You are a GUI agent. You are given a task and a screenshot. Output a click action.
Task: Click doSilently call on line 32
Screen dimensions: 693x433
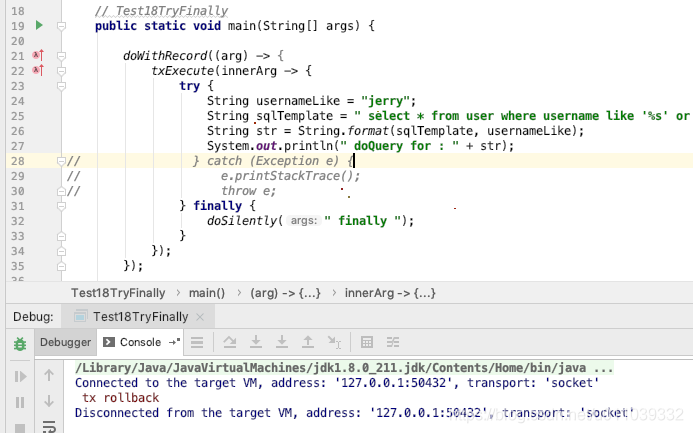pos(242,221)
